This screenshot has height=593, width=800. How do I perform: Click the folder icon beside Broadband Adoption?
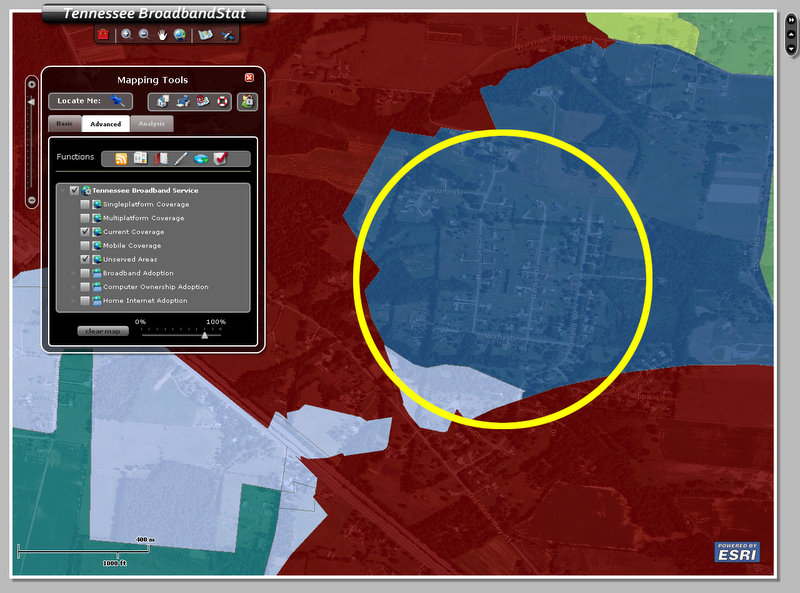tap(97, 273)
